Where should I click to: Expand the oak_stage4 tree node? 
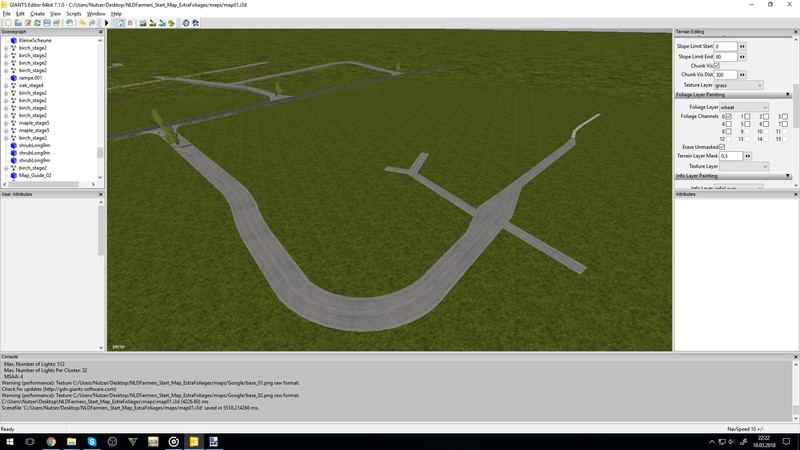(x=6, y=86)
